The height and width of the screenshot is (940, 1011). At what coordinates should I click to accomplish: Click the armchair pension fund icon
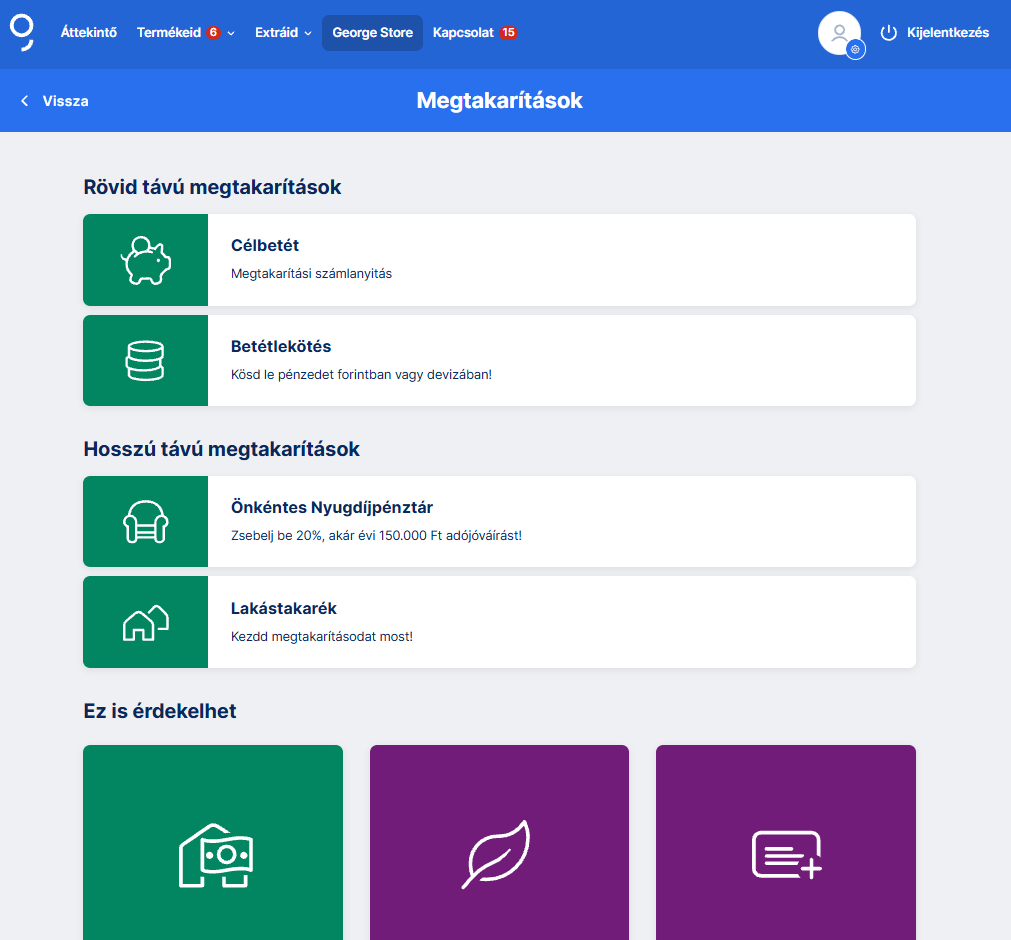(x=146, y=522)
